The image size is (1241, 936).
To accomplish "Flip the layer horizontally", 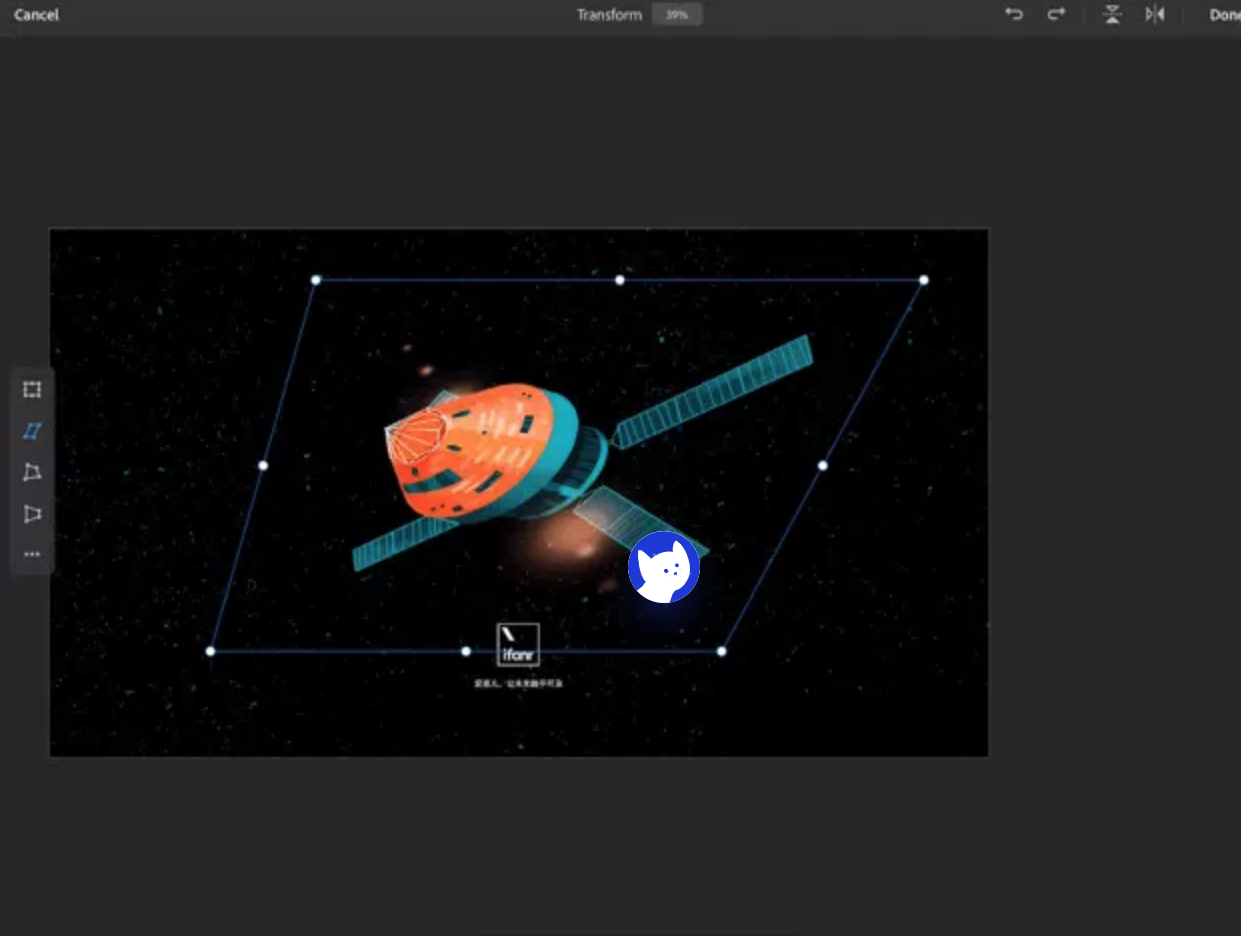I will coord(1155,14).
